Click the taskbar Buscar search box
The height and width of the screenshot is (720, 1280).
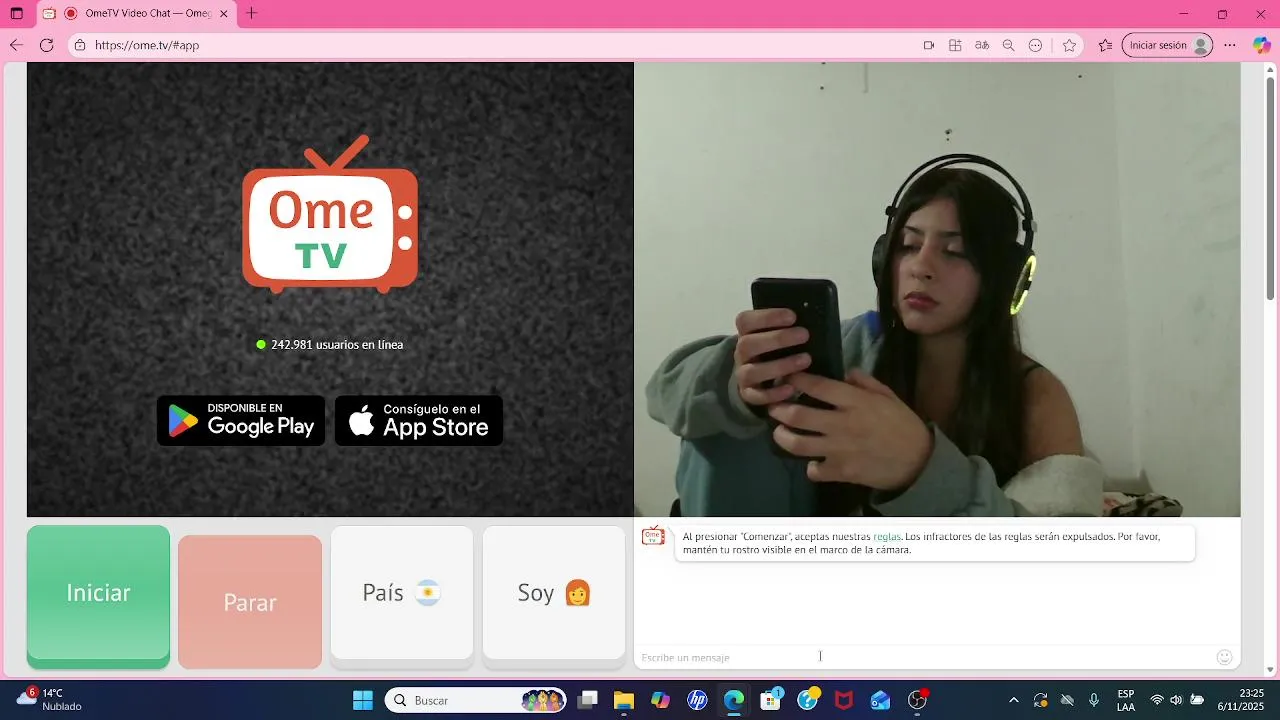point(475,700)
